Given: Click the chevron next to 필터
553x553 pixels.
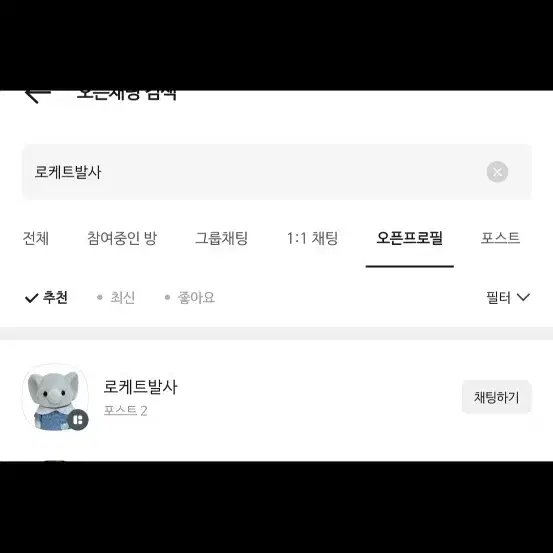Looking at the screenshot, I should (523, 298).
